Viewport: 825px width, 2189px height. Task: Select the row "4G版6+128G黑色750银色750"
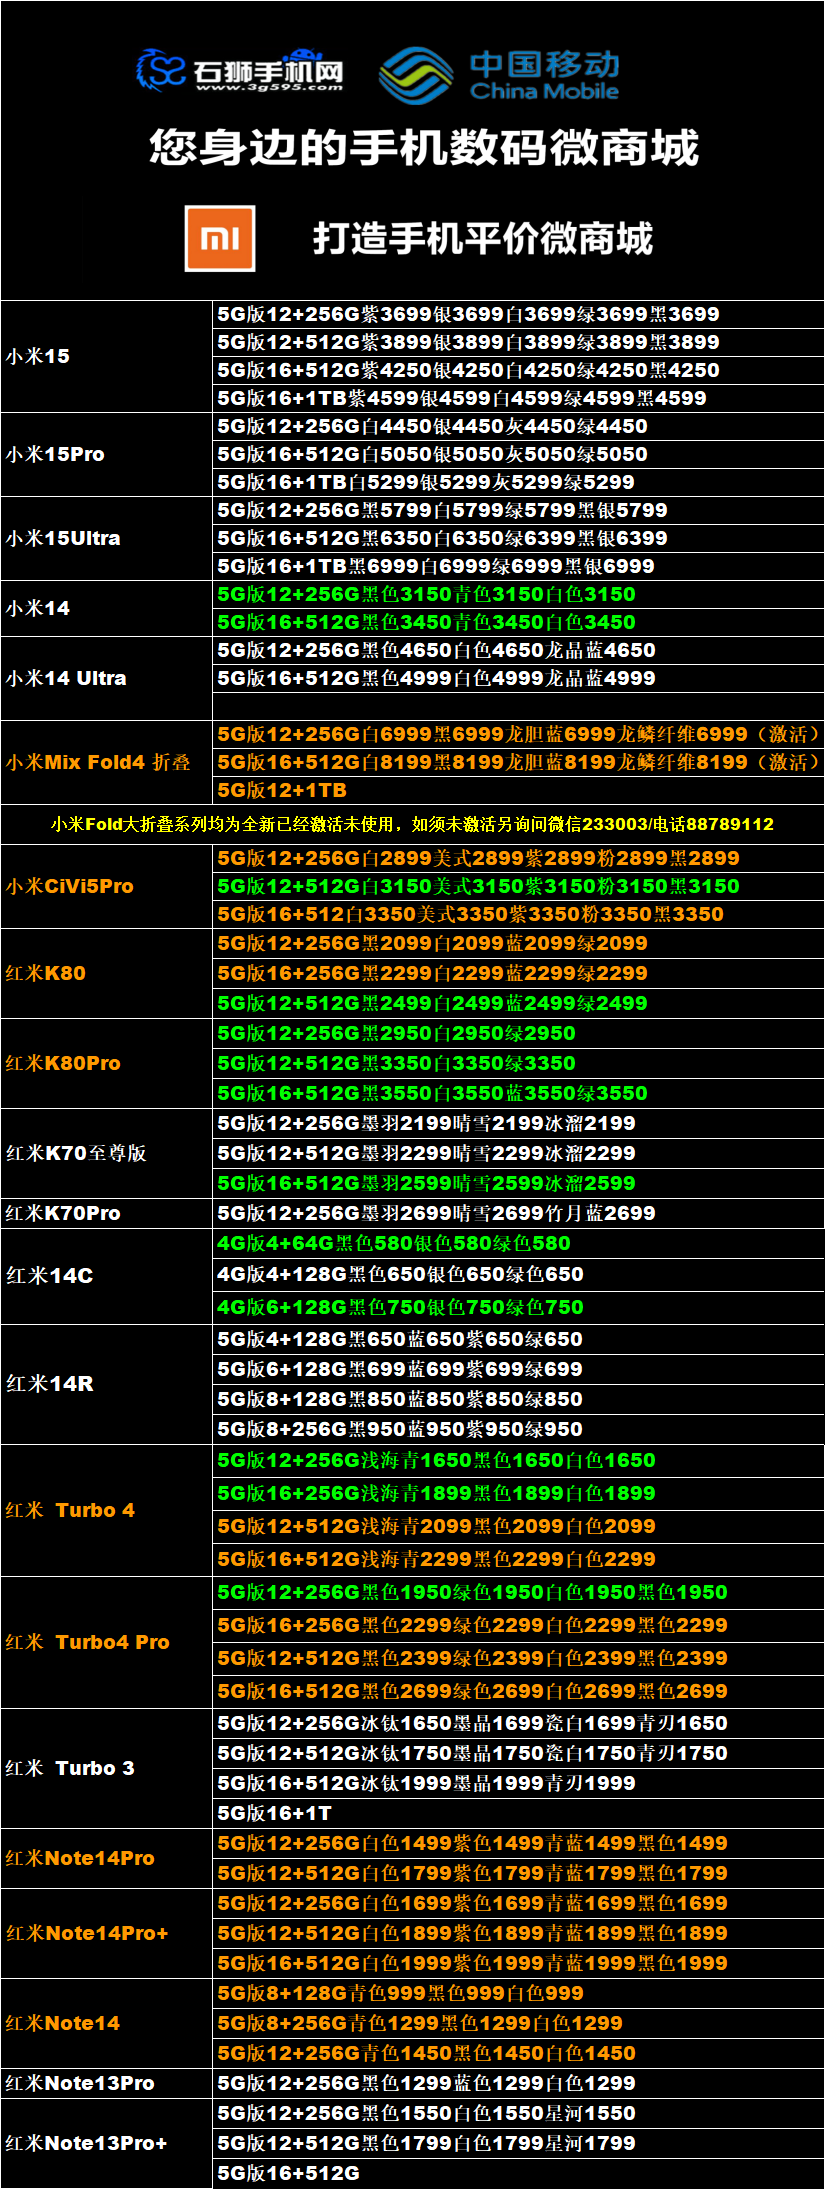point(519,1307)
